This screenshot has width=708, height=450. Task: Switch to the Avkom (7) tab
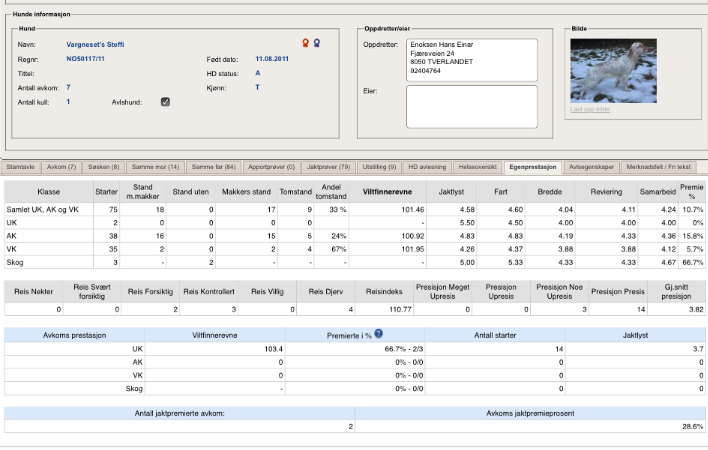click(x=62, y=166)
